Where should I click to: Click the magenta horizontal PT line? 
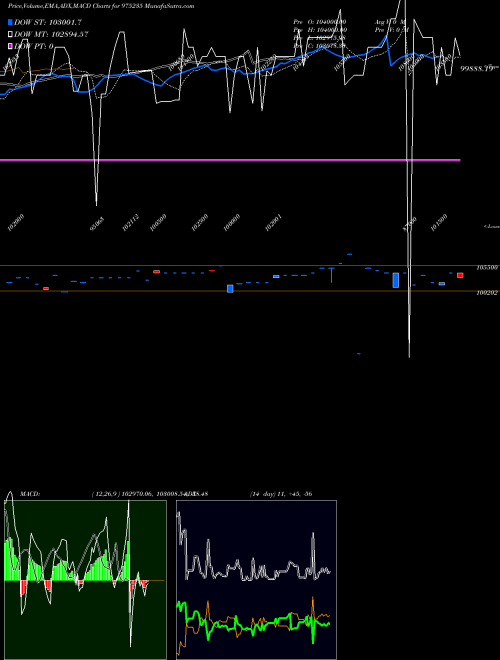point(230,160)
